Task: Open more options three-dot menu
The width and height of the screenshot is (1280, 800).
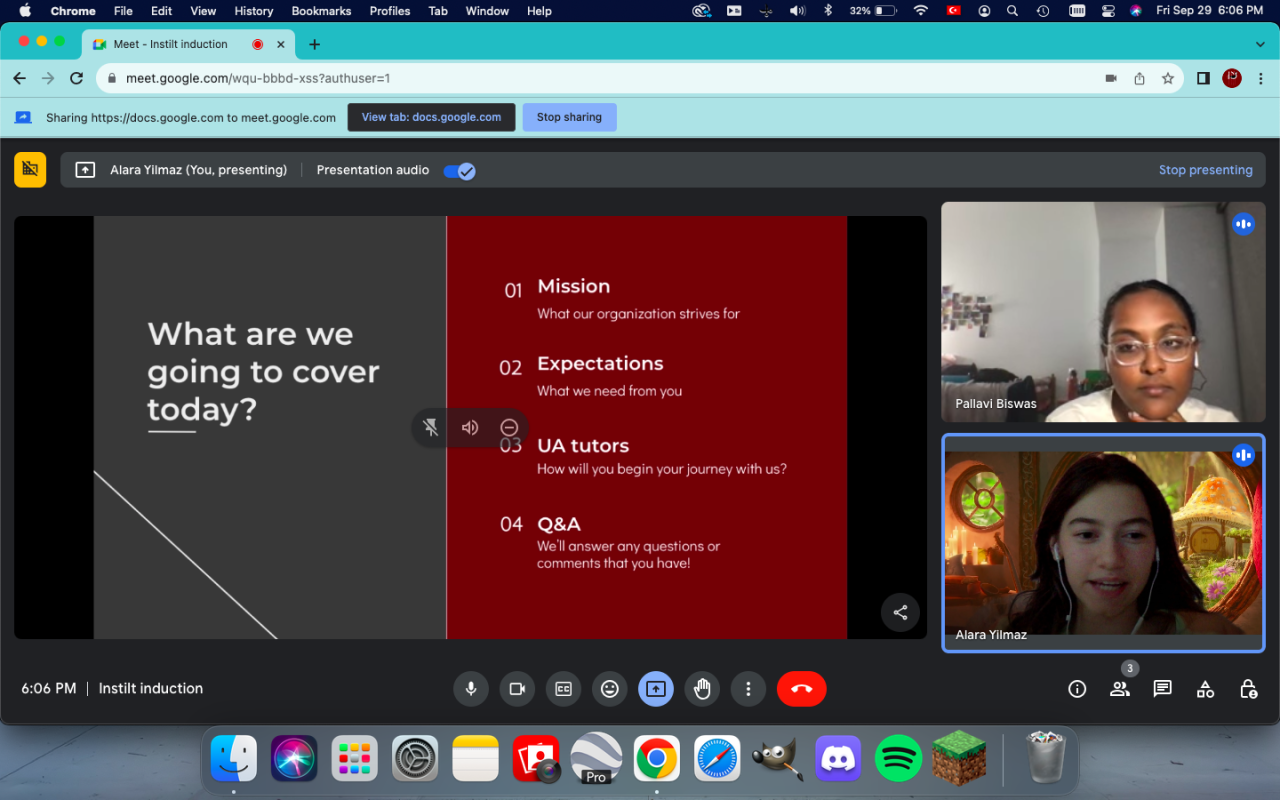Action: [x=748, y=689]
